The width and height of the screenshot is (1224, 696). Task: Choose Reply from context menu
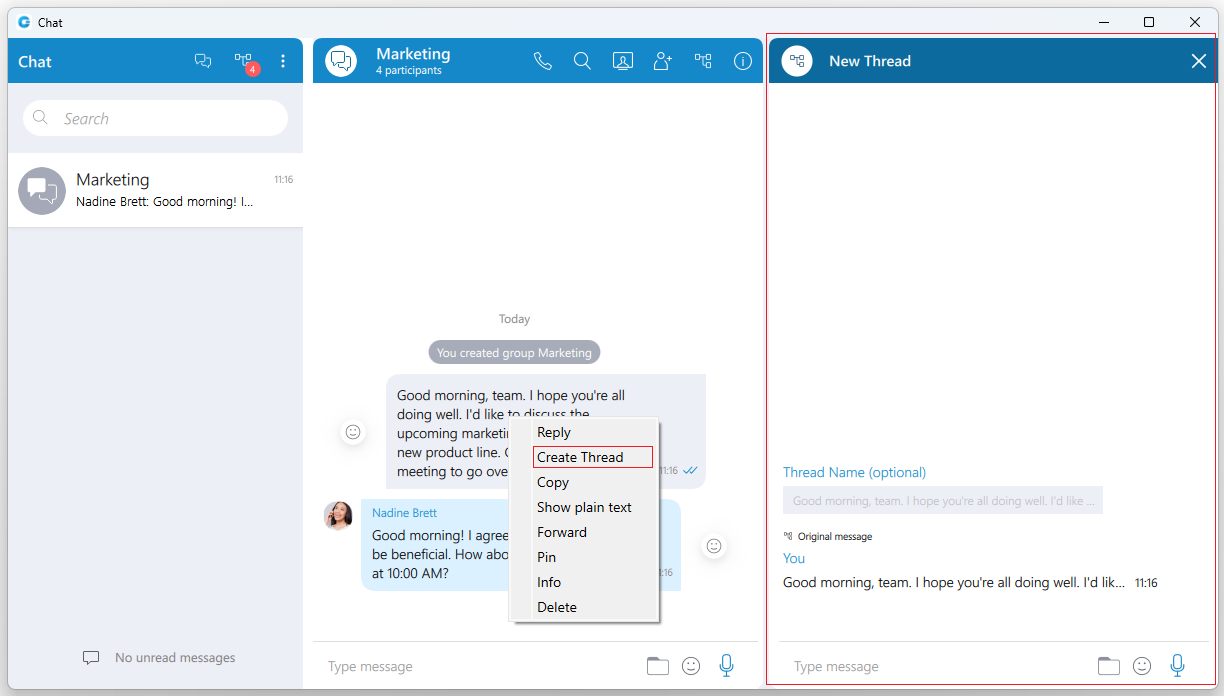pos(554,432)
